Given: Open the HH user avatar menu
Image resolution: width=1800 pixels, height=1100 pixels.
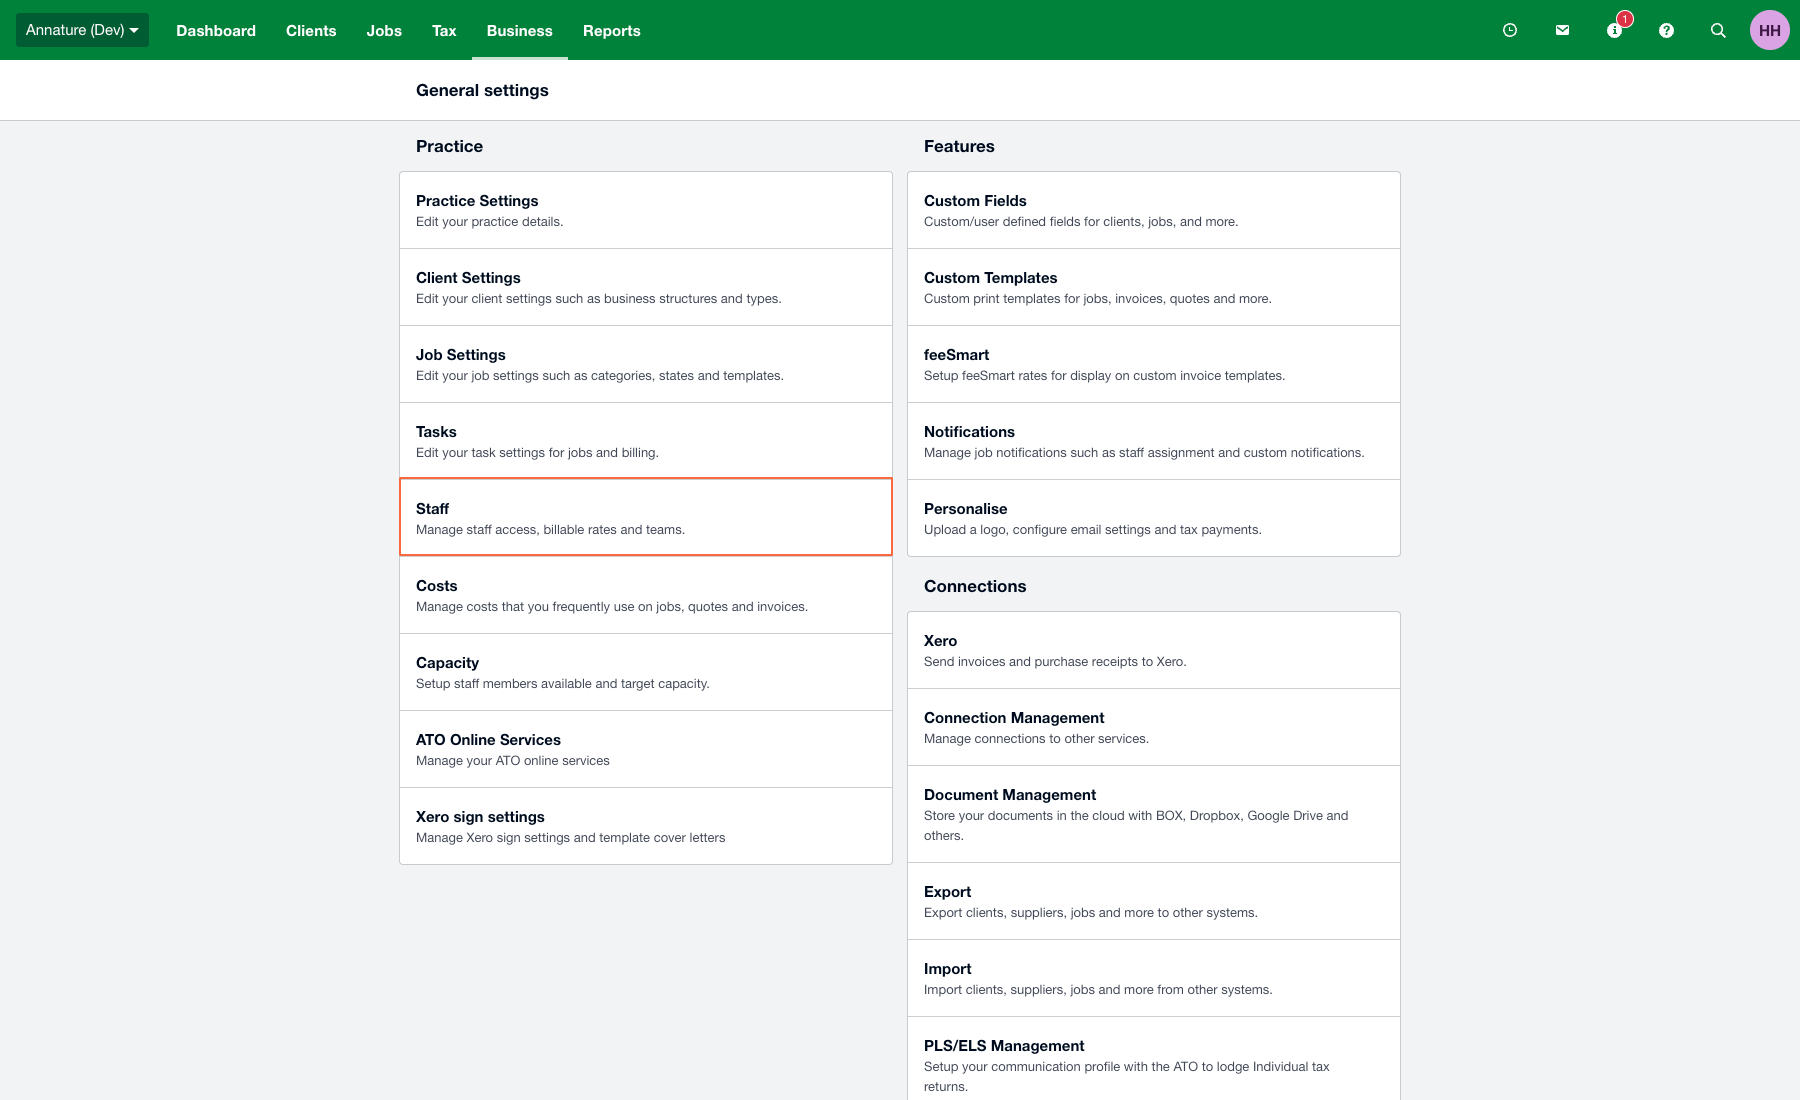Looking at the screenshot, I should pos(1769,30).
